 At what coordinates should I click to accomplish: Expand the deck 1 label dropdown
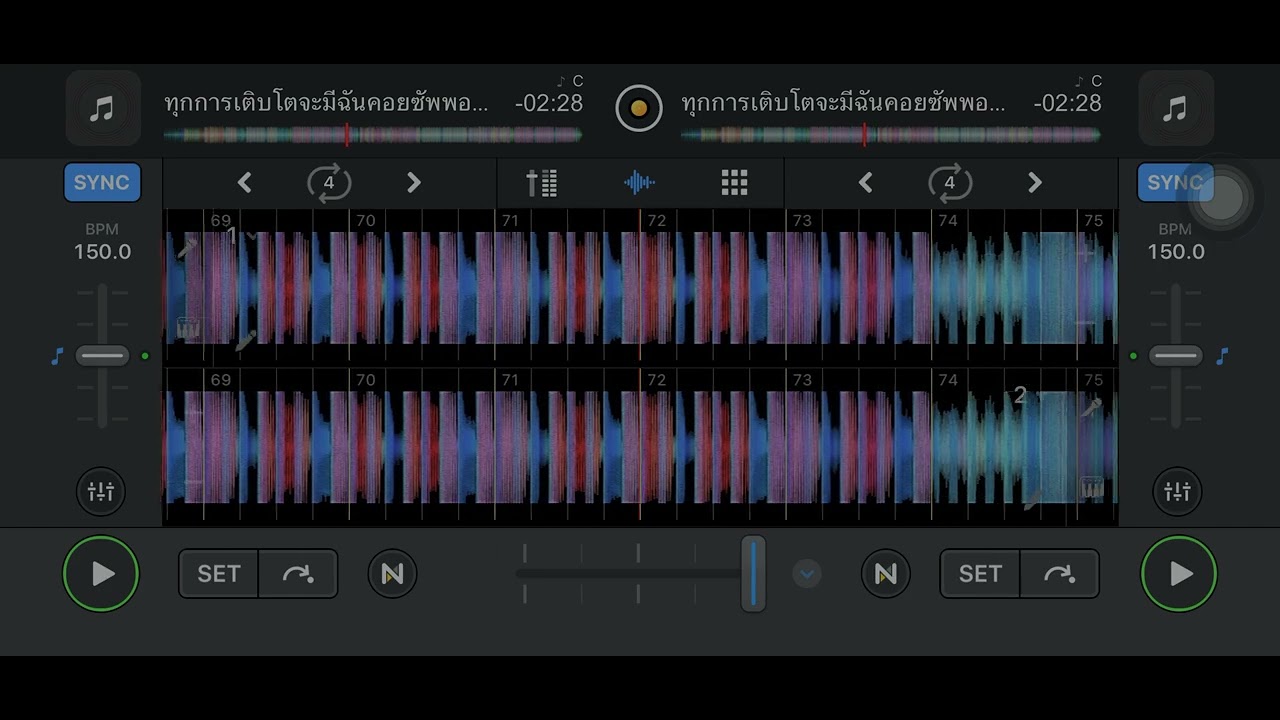[x=253, y=236]
